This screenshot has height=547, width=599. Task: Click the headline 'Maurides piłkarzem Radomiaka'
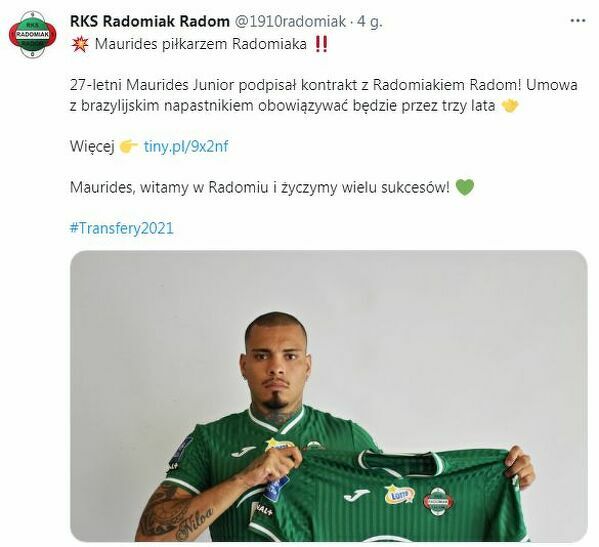point(201,44)
